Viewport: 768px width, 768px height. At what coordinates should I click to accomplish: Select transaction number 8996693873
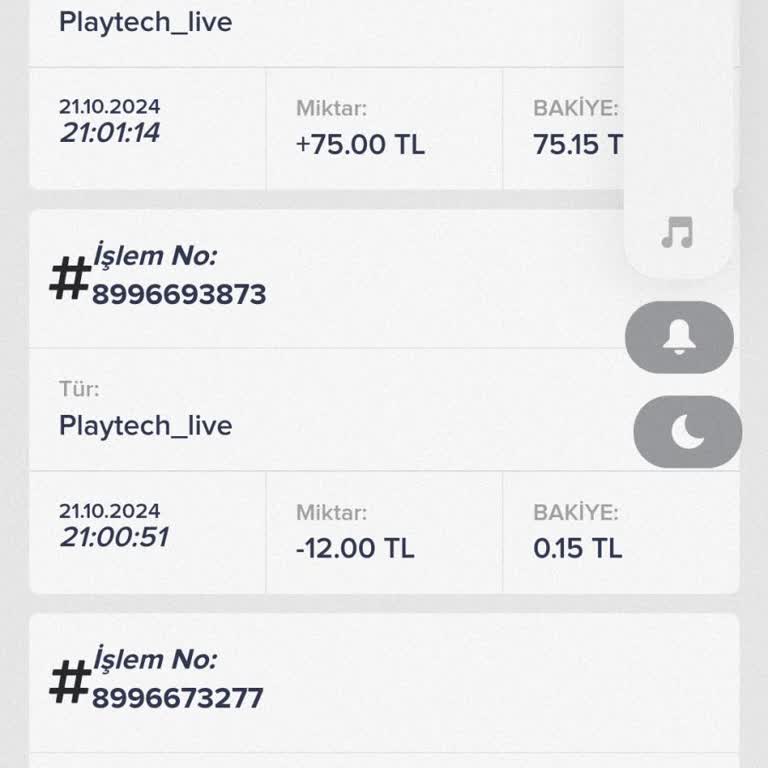point(179,294)
